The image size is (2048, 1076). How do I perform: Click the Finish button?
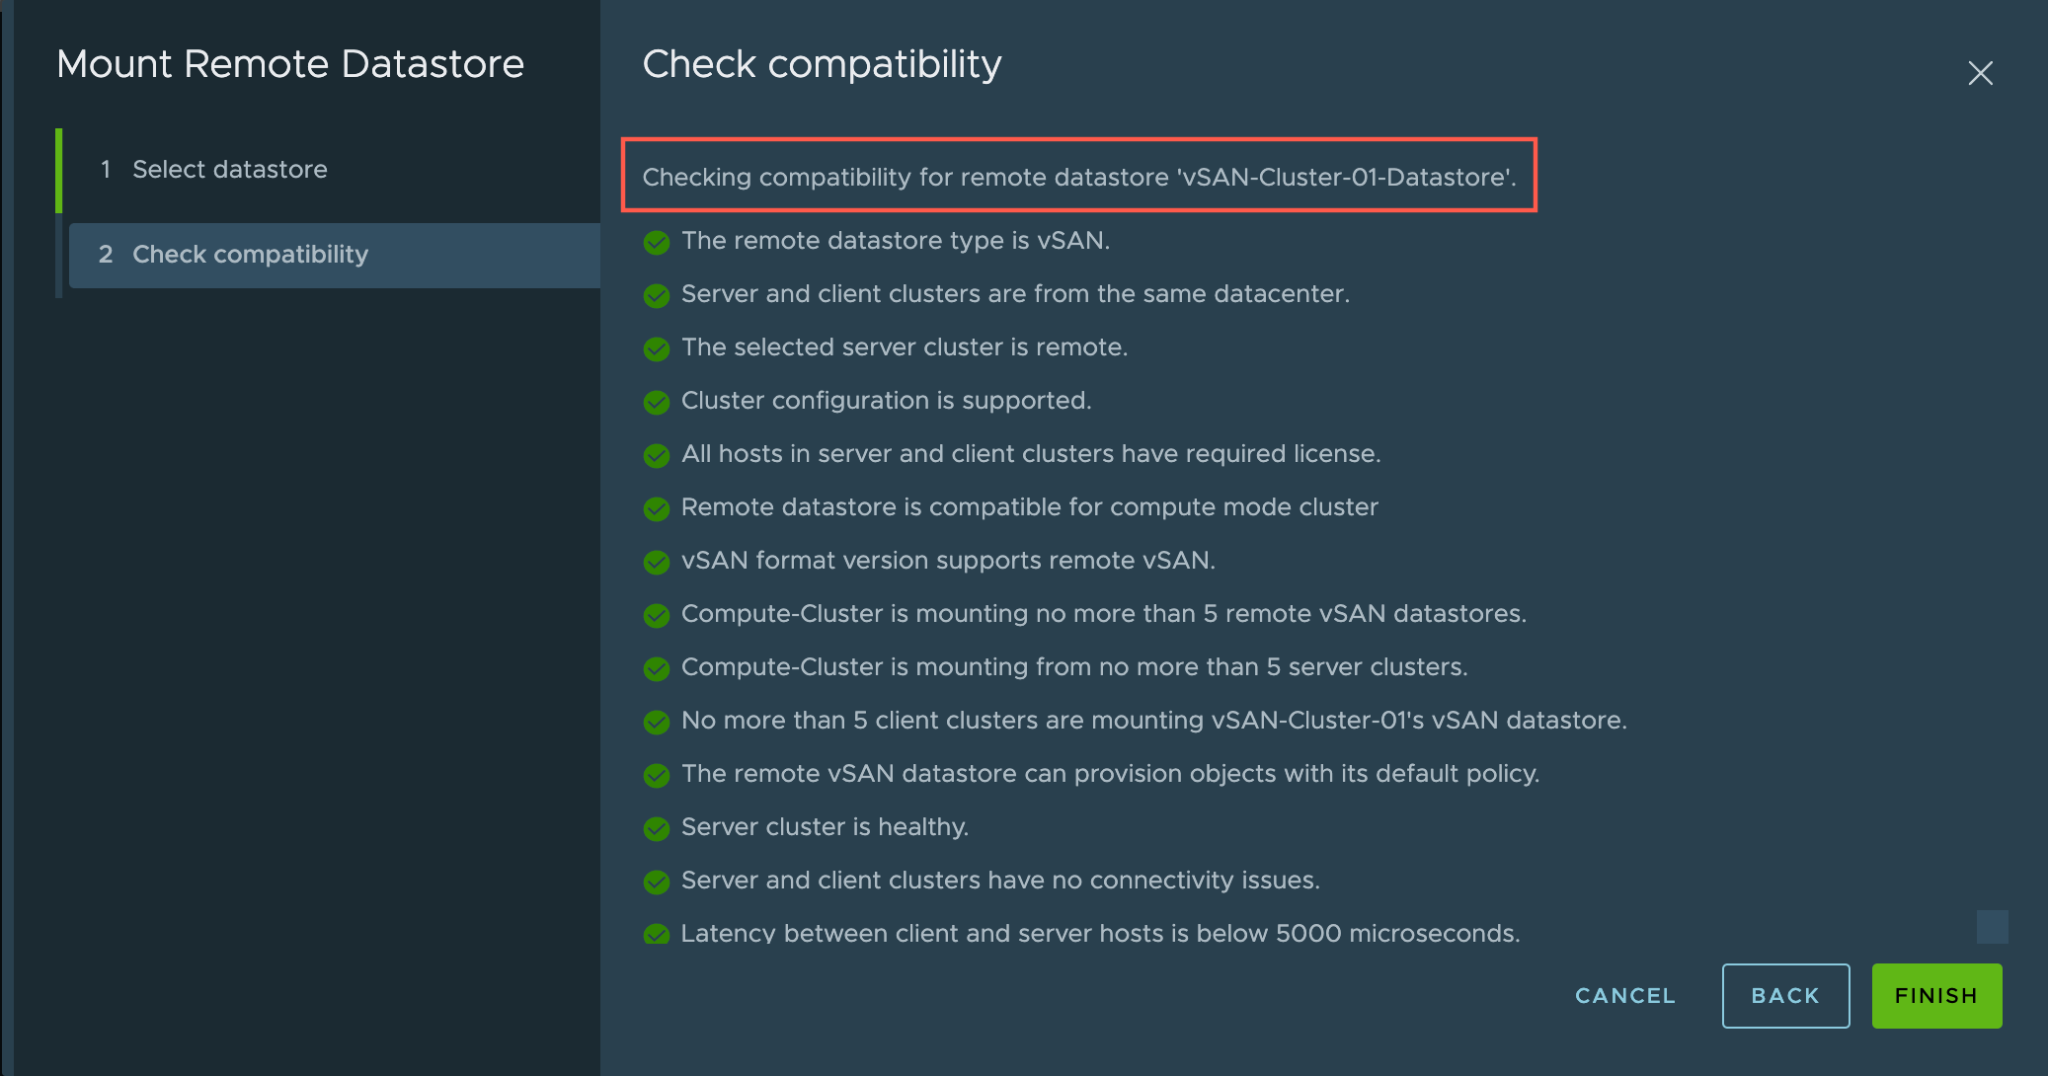point(1936,995)
